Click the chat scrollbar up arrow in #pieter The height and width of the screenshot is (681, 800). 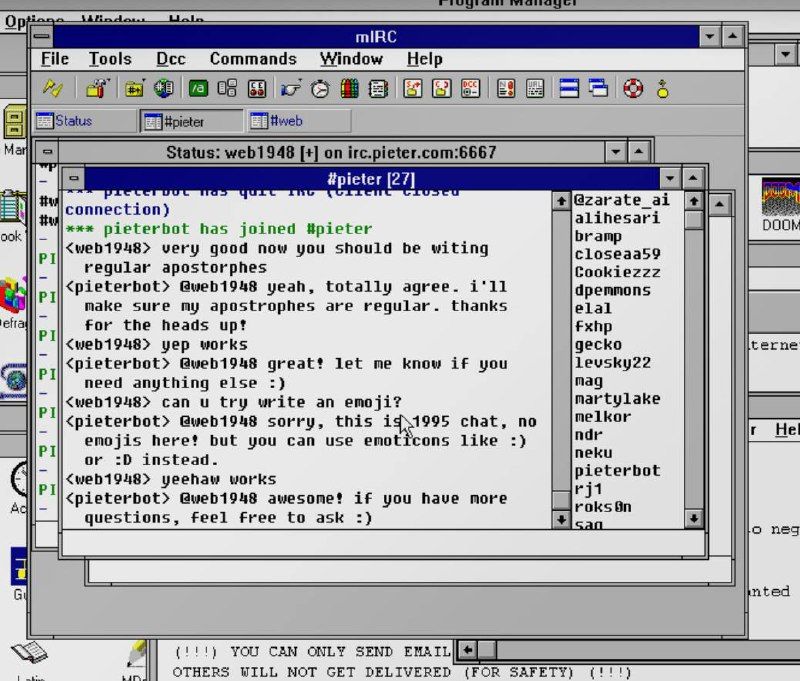point(561,201)
